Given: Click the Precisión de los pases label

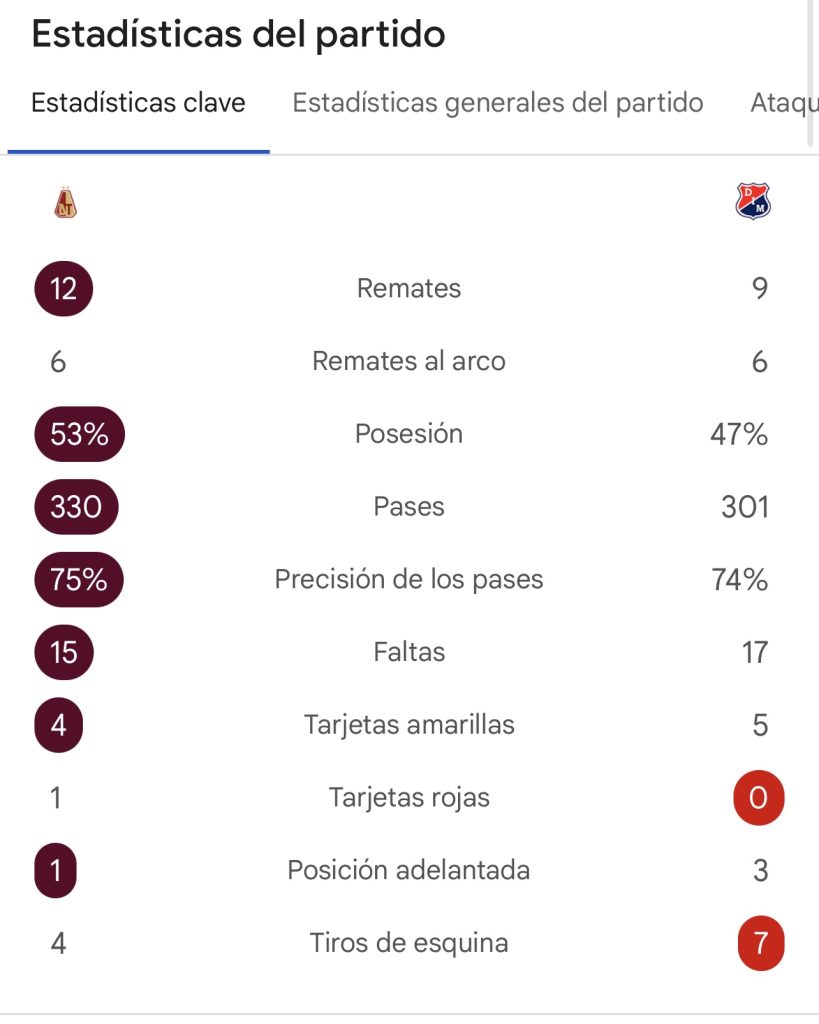Looking at the screenshot, I should (409, 579).
